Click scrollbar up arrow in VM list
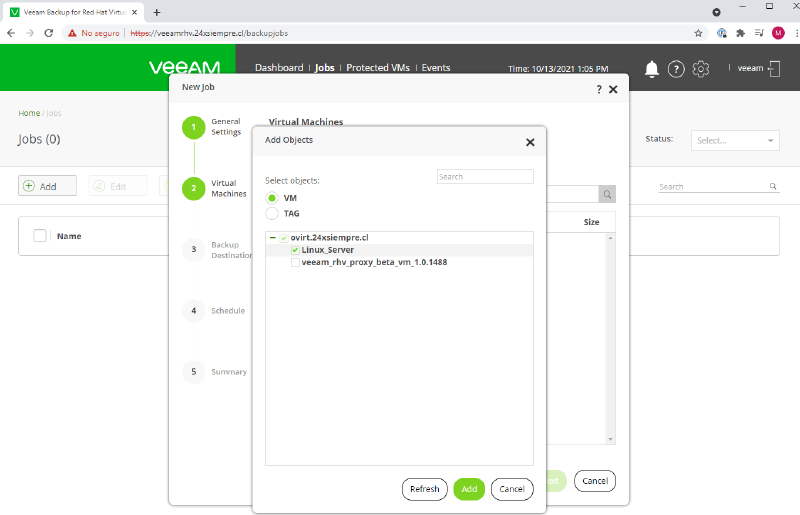800x515 pixels. click(610, 238)
